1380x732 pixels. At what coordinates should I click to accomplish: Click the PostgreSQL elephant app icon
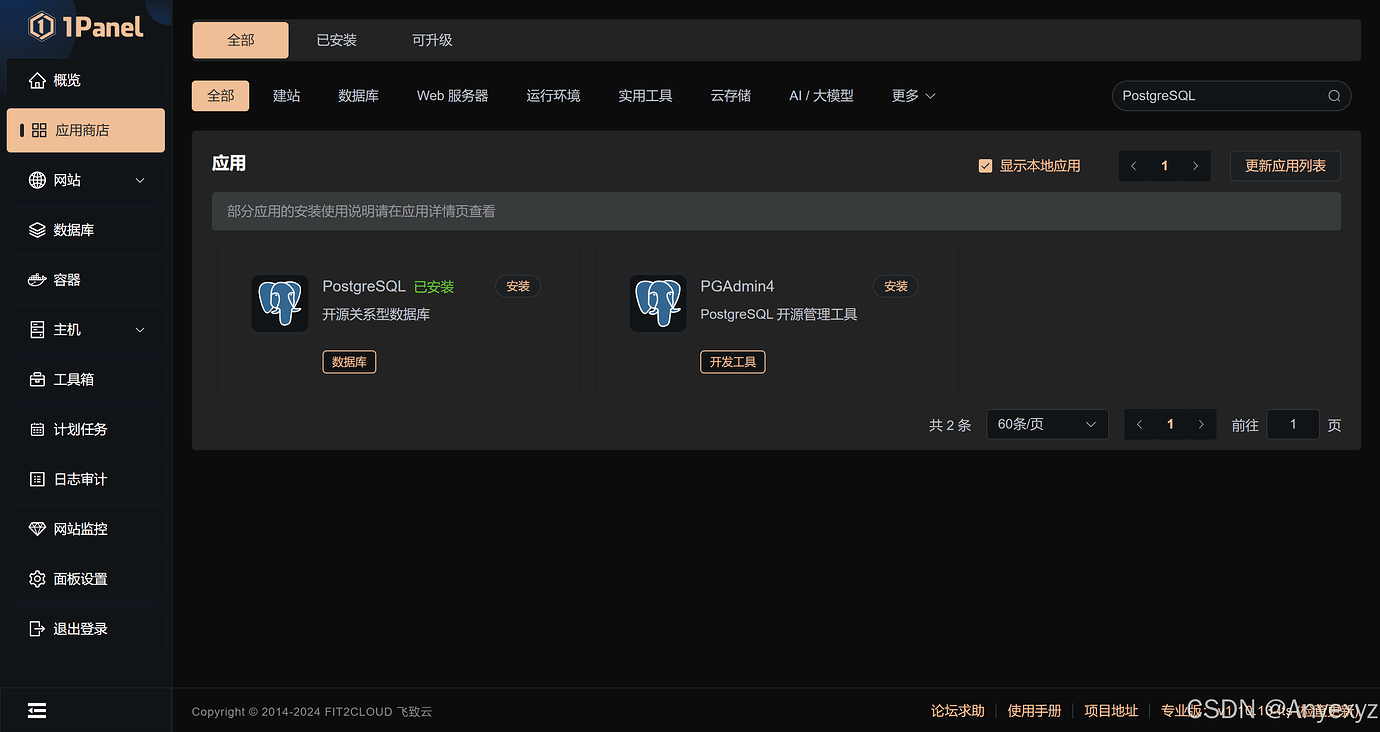(280, 304)
